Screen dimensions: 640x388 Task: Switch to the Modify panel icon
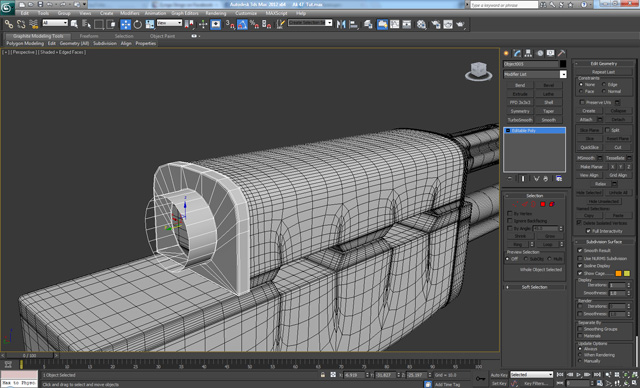[x=518, y=53]
